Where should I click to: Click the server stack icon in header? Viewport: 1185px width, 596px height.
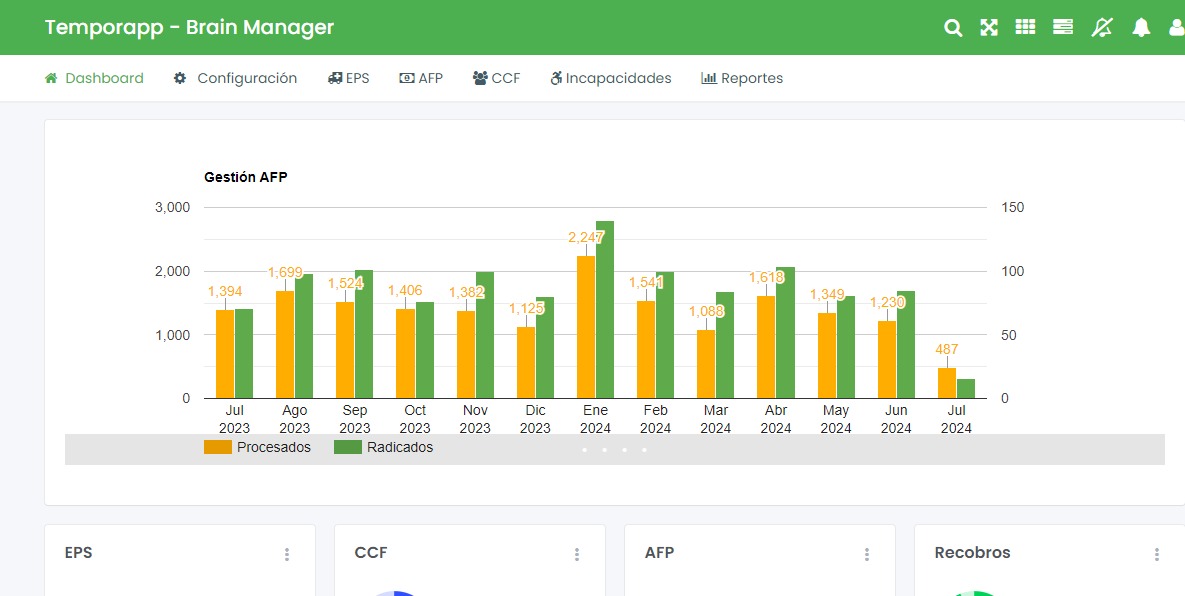point(1063,27)
